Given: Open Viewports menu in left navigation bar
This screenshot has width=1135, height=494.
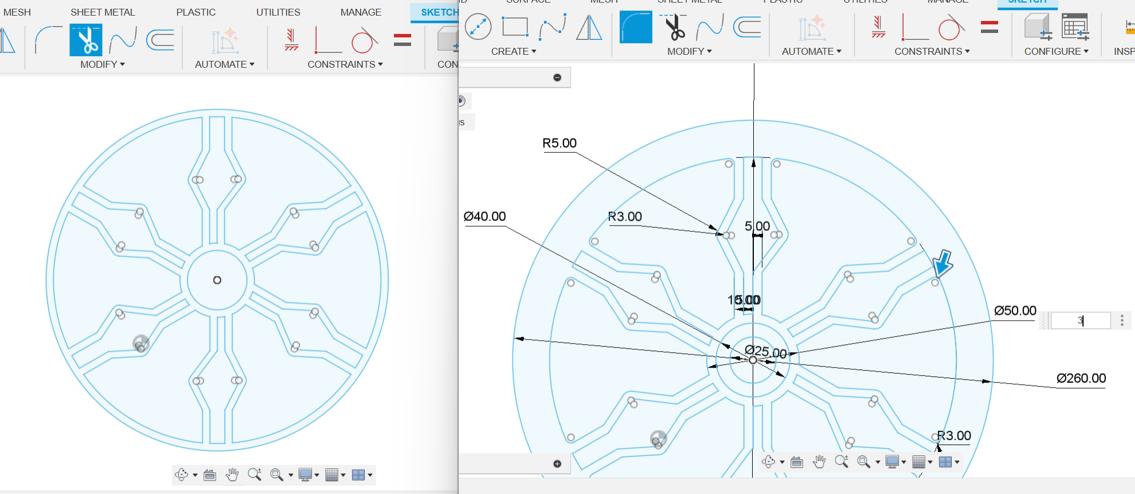Looking at the screenshot, I should click(x=362, y=475).
